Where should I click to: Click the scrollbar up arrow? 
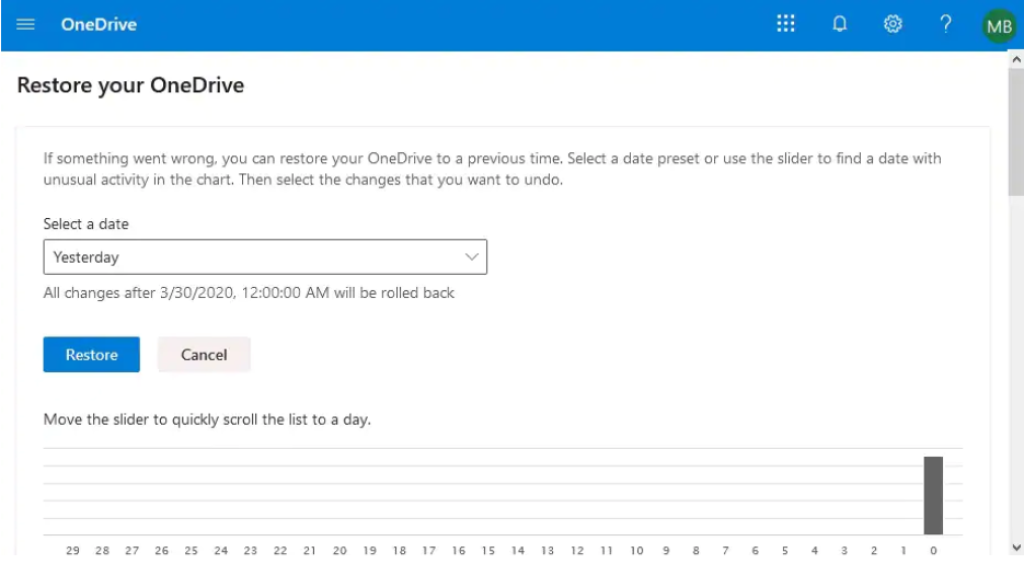[1016, 60]
